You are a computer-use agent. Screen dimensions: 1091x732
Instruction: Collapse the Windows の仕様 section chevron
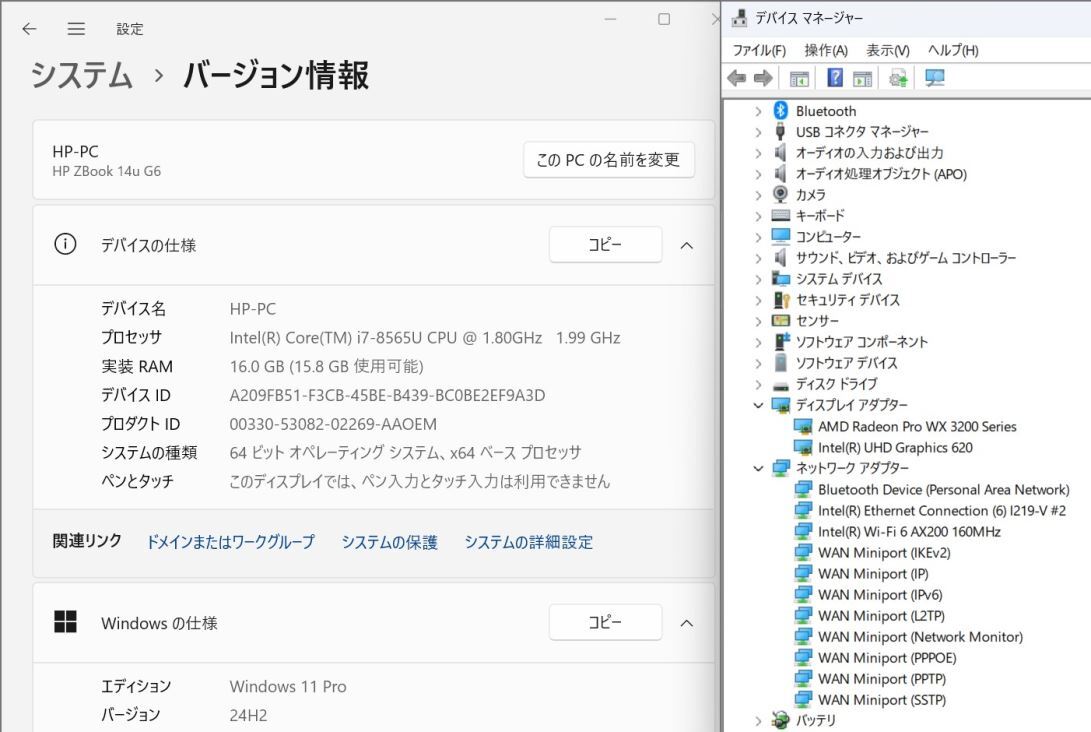tap(687, 622)
